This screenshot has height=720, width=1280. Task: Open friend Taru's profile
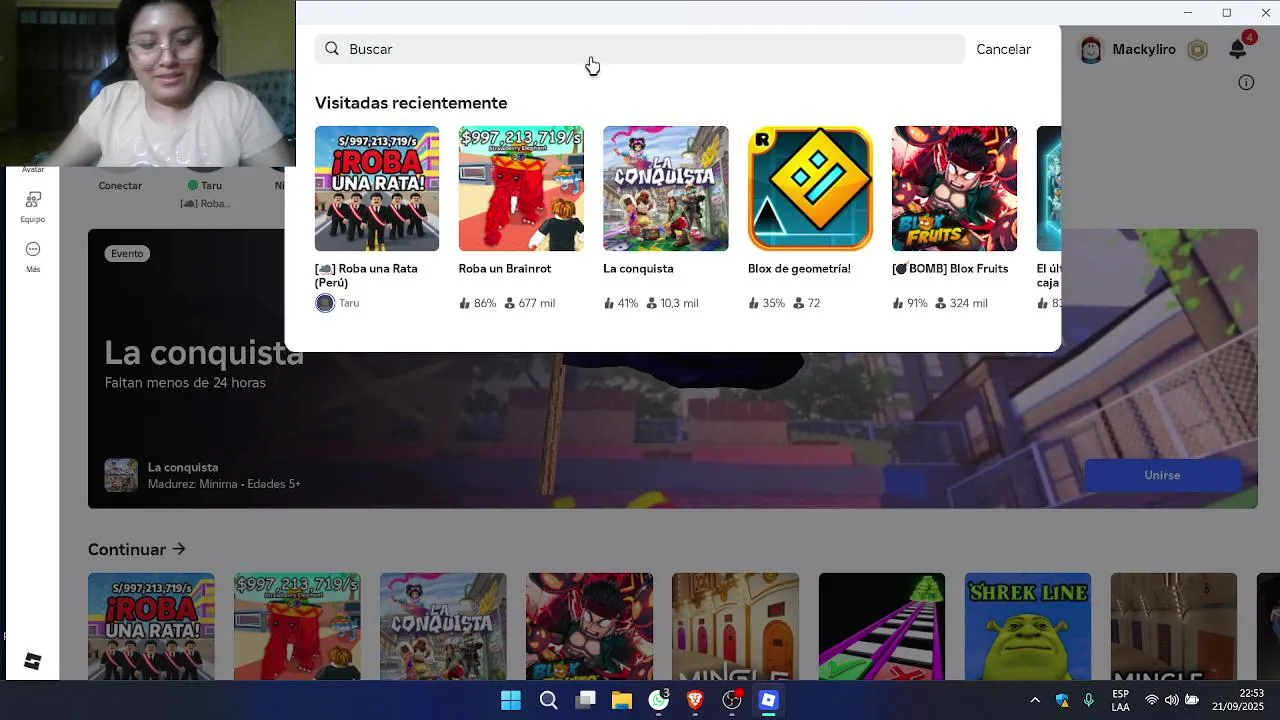205,186
